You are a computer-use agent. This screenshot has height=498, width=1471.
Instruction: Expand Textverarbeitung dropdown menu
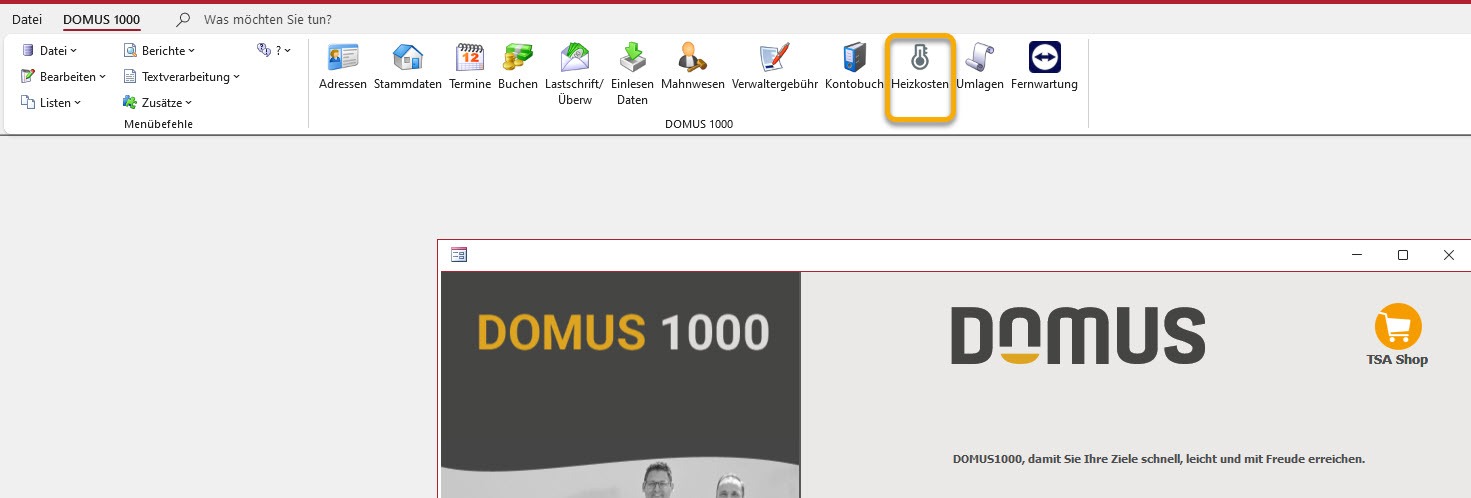click(181, 76)
